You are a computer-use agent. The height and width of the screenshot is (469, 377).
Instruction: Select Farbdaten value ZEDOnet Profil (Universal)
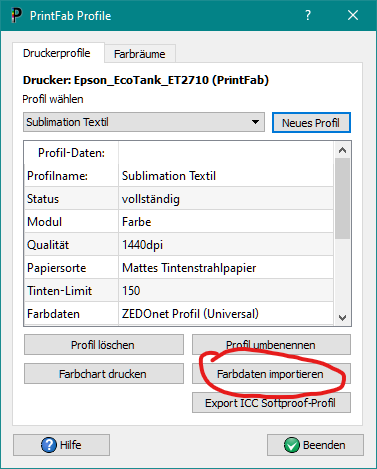[226, 314]
